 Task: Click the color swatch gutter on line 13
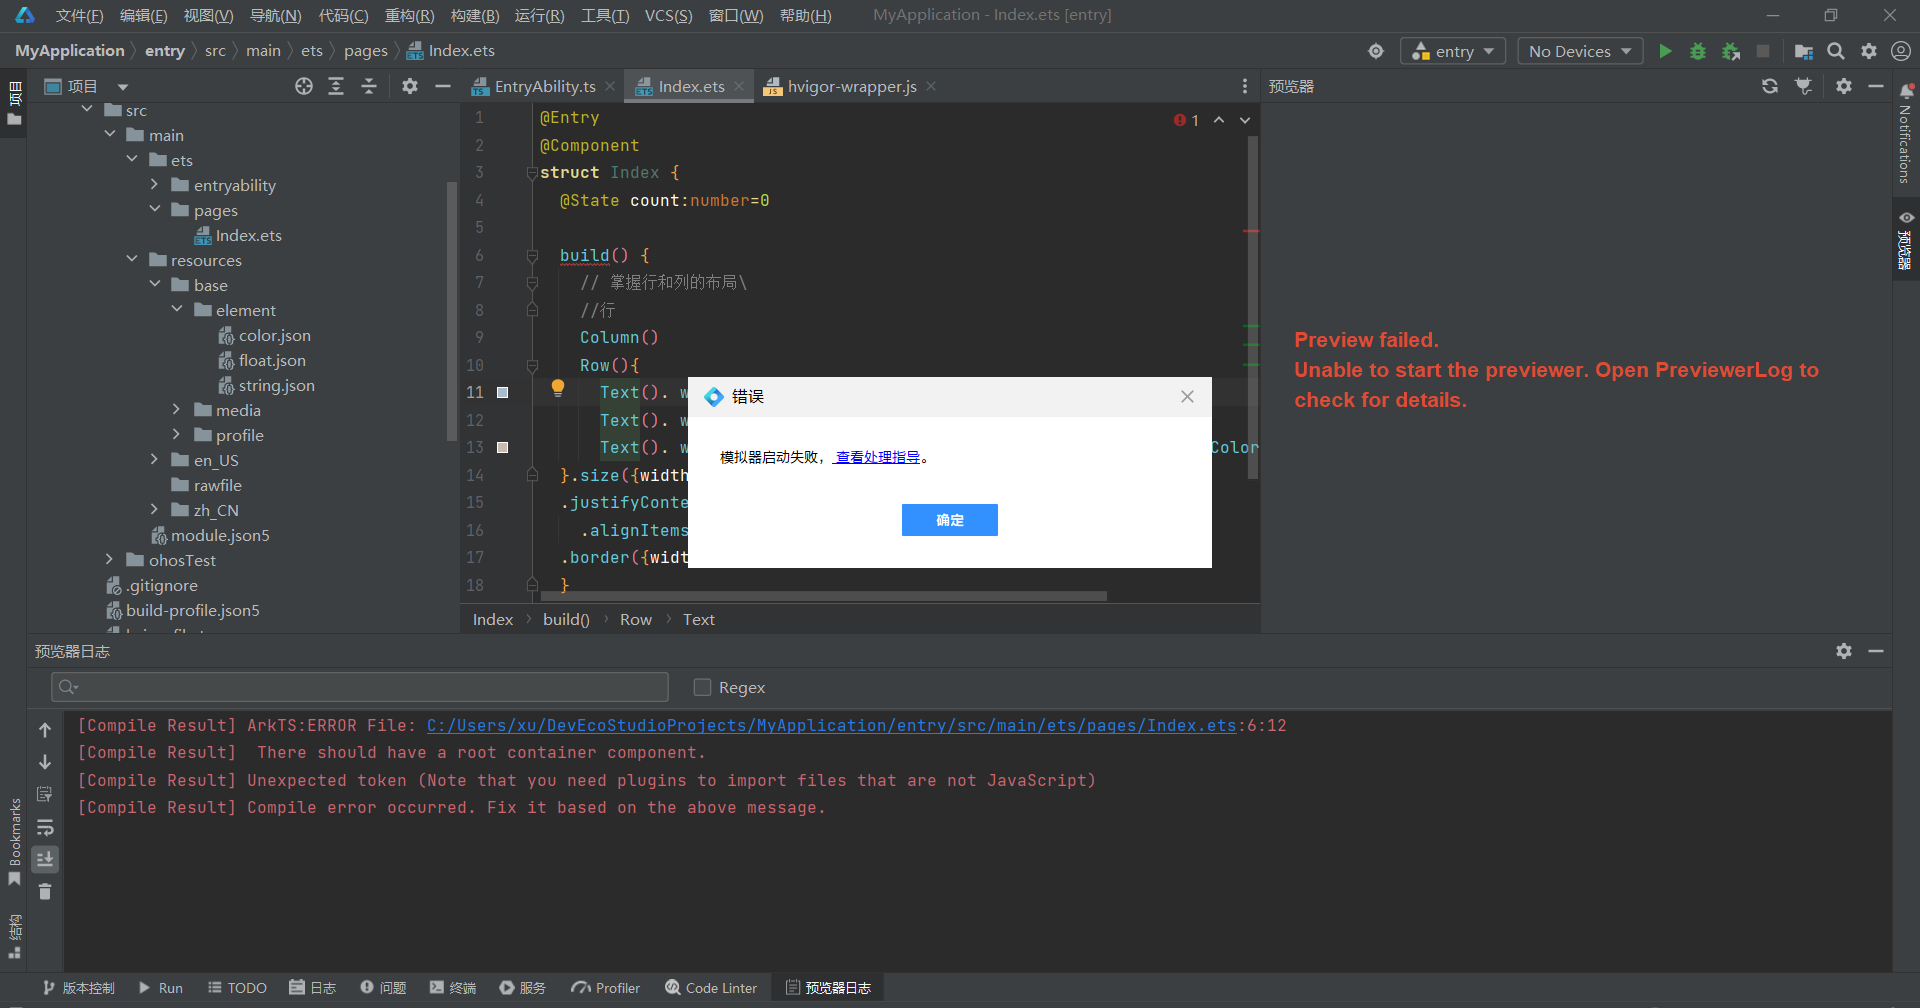[503, 448]
